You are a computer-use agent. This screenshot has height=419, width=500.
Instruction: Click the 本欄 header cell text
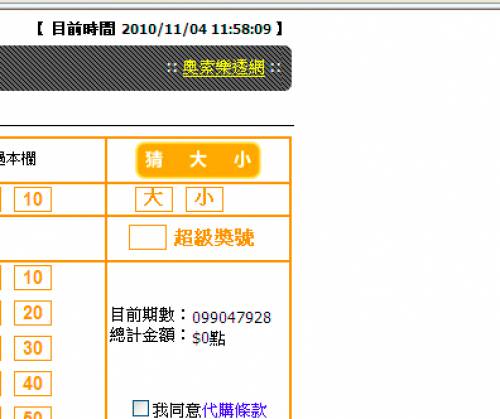click(17, 159)
